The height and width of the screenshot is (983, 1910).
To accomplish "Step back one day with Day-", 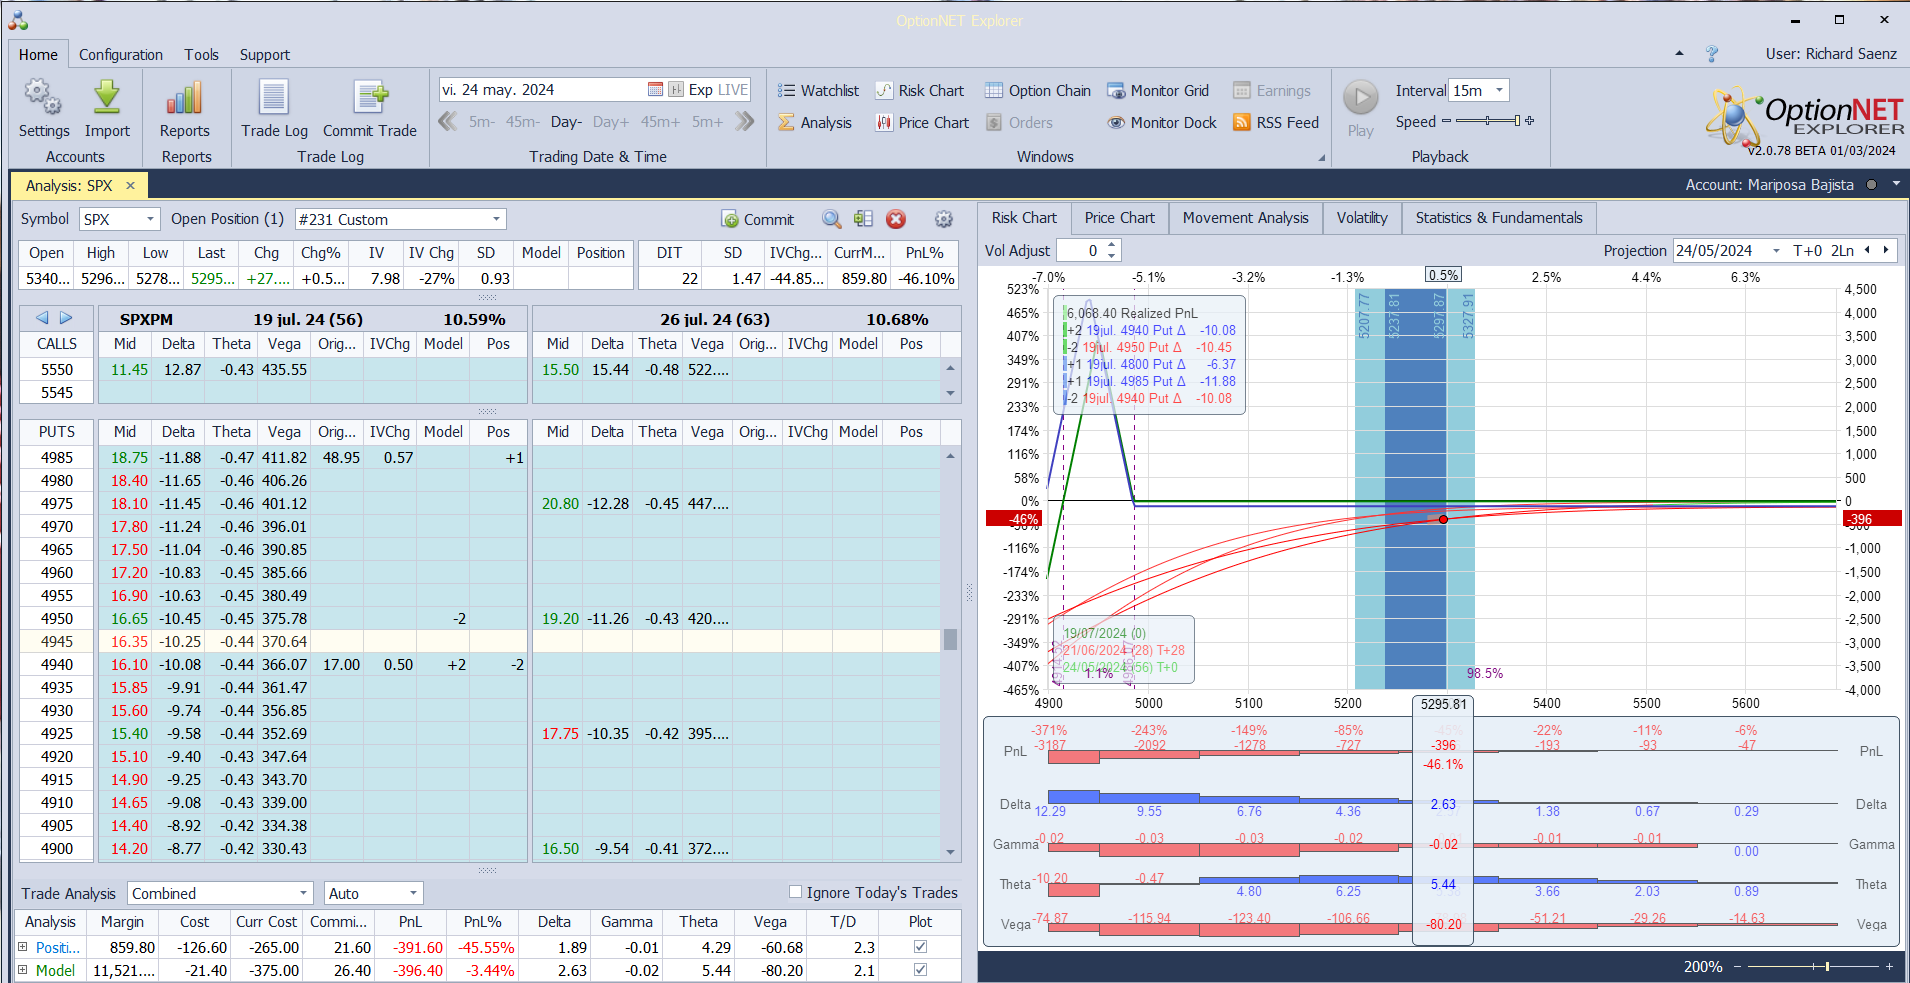I will point(566,122).
